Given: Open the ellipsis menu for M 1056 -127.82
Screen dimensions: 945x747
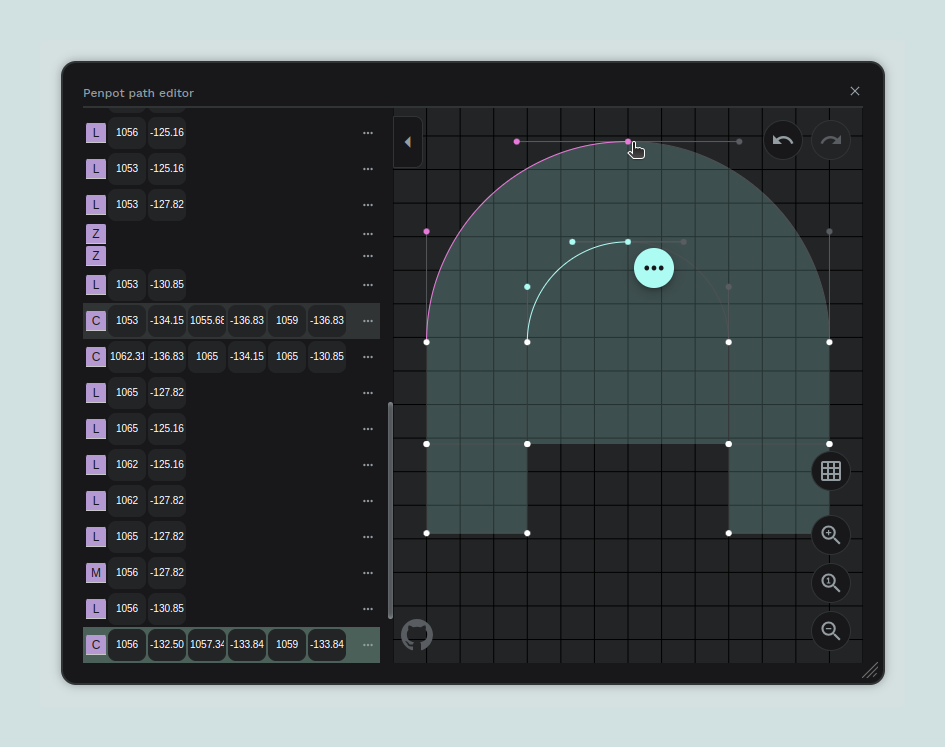Looking at the screenshot, I should (x=368, y=573).
